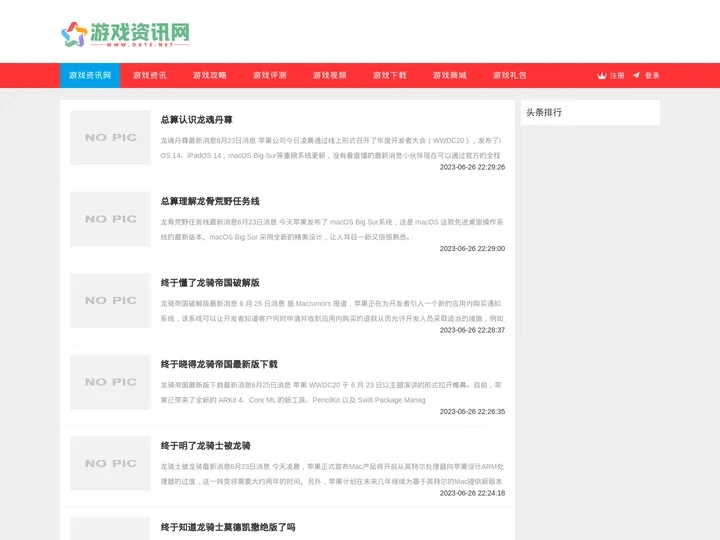
Task: Click timestamp 2023-06-26 22:29:26
Action: coord(472,167)
